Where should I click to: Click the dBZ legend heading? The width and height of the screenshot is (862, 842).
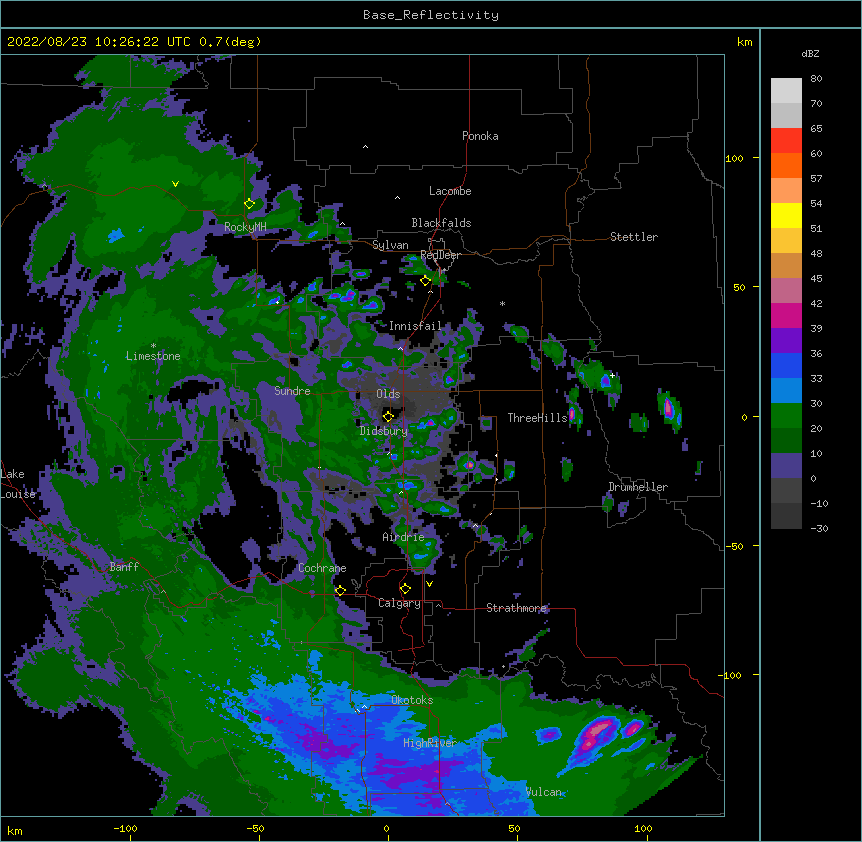[810, 53]
